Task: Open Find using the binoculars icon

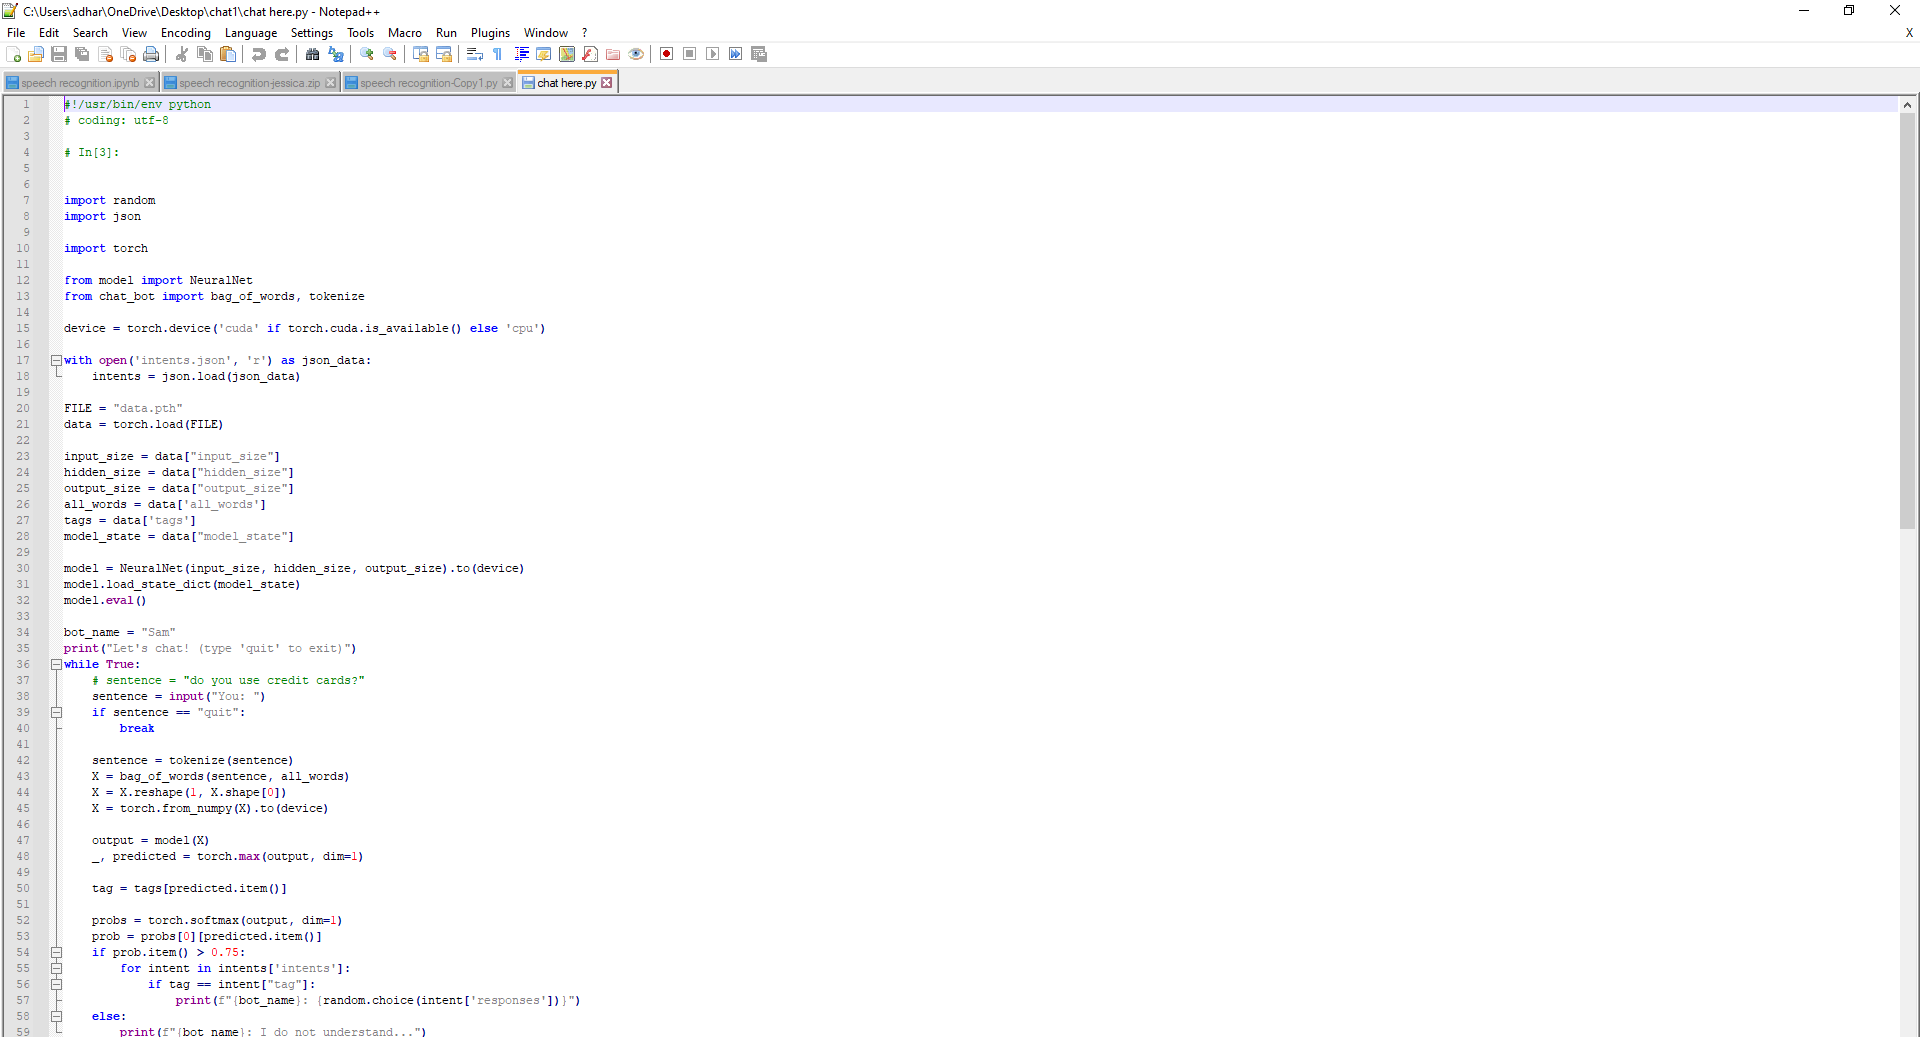Action: [x=312, y=54]
